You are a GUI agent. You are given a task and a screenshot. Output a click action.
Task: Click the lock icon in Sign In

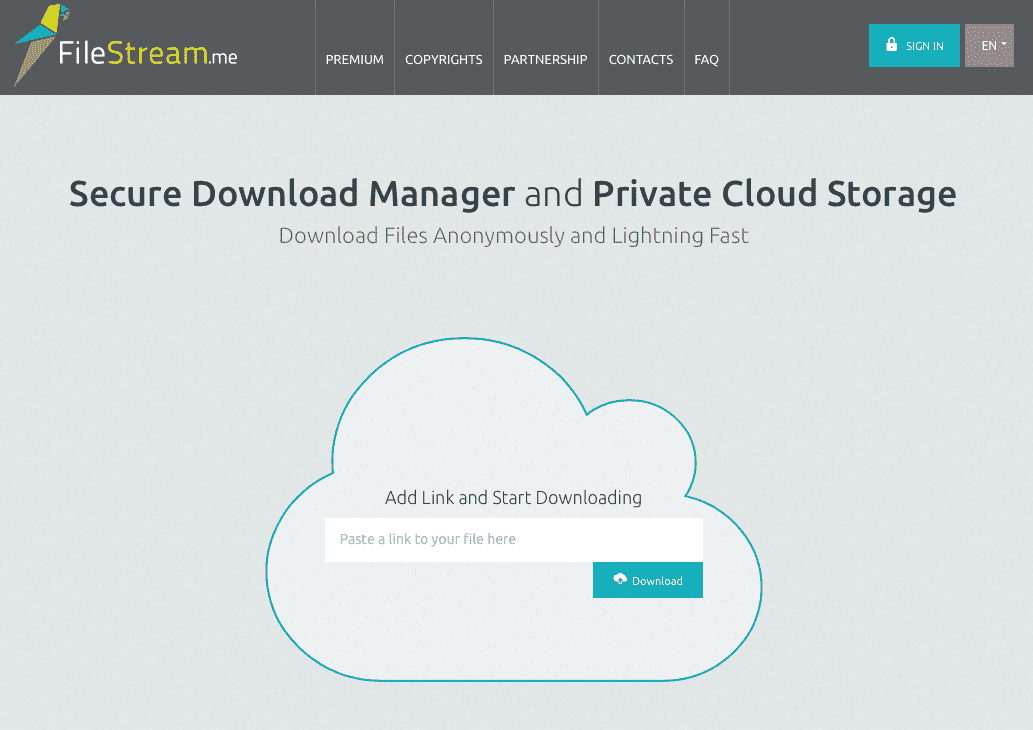(891, 45)
